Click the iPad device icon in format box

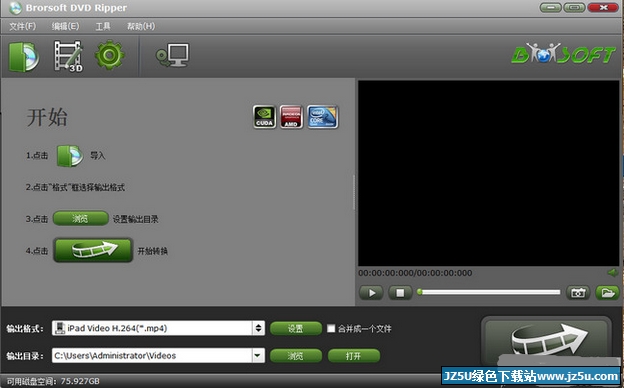pyautogui.click(x=60, y=328)
